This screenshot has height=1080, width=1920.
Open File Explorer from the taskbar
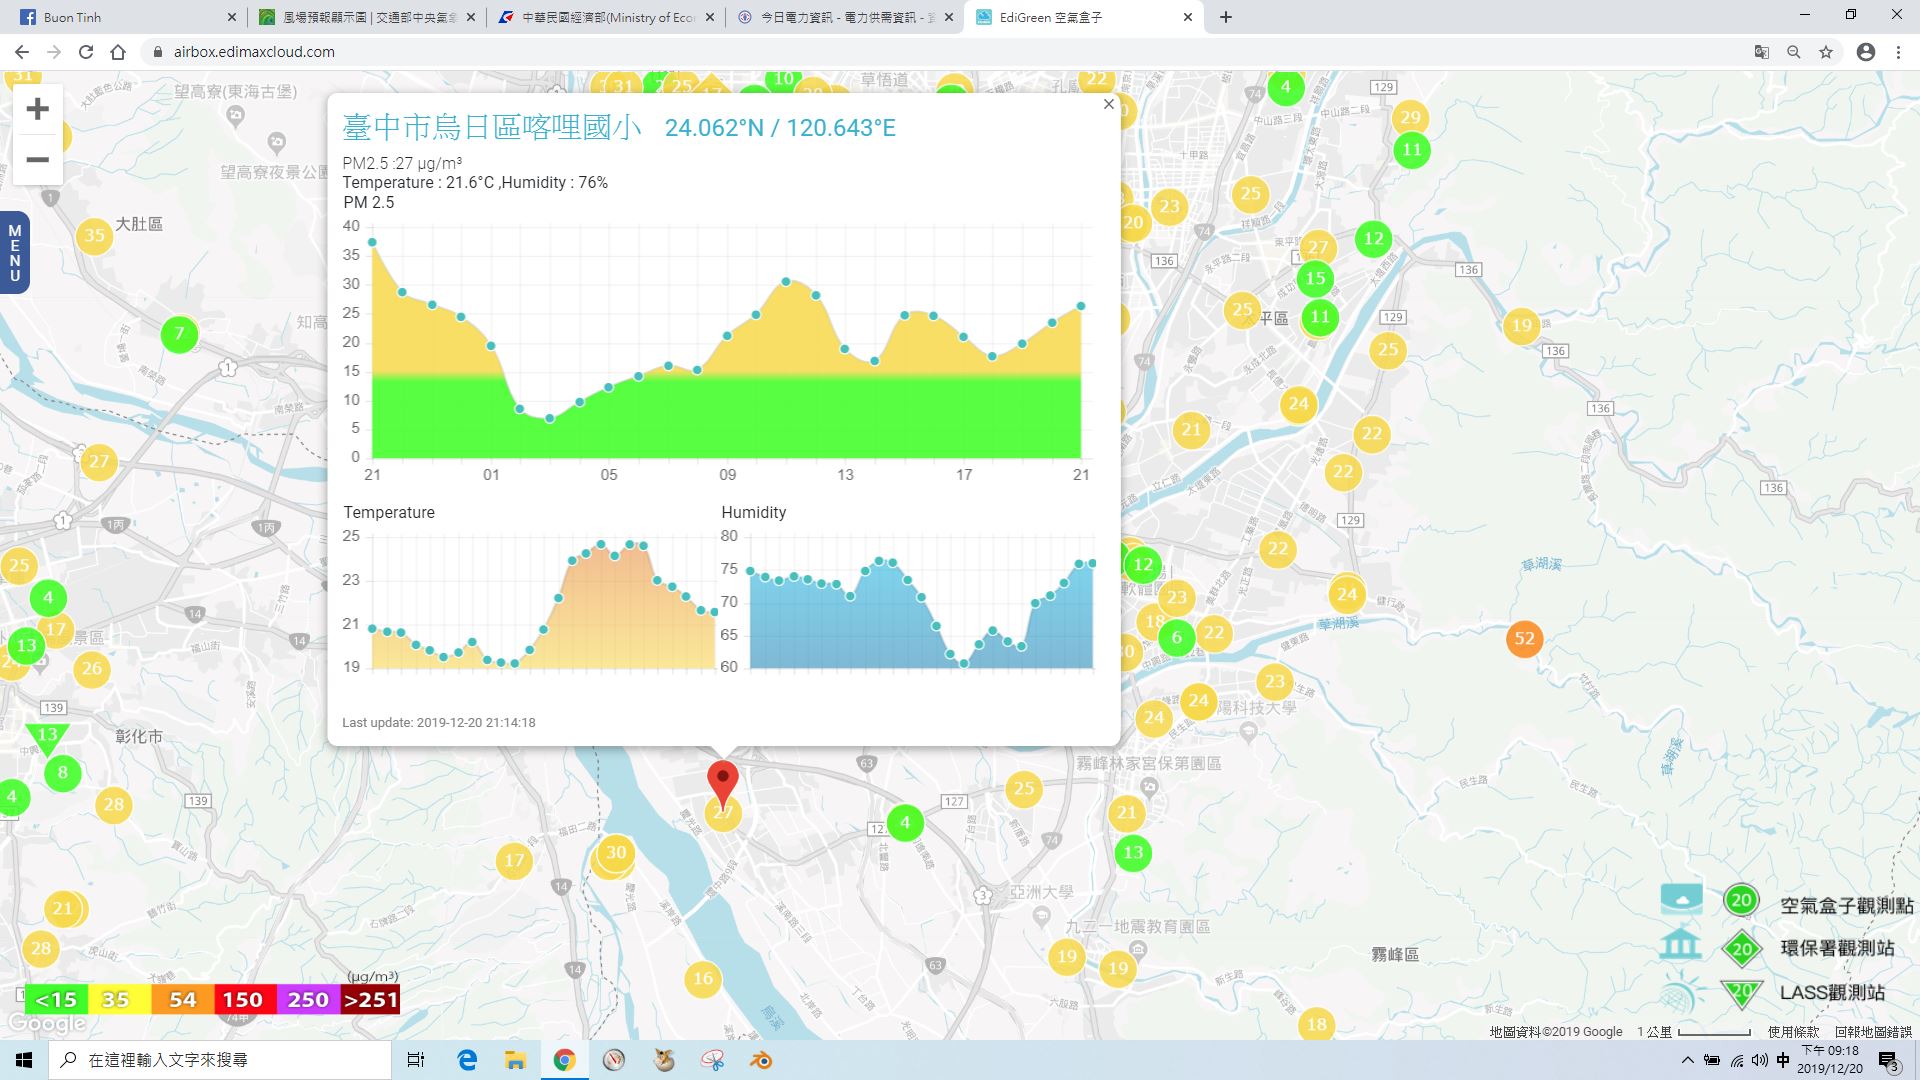515,1060
